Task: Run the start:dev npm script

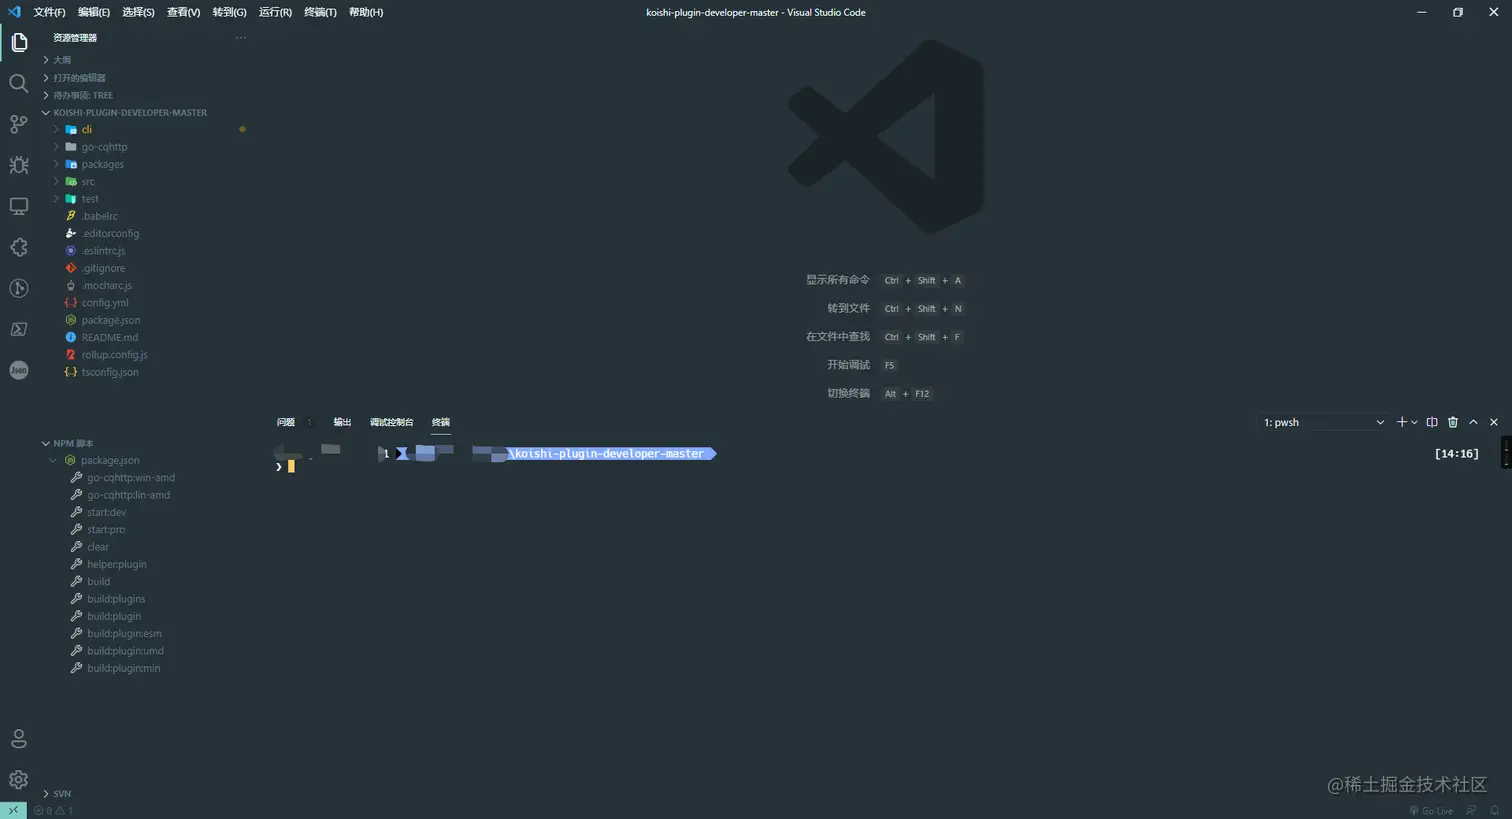Action: pyautogui.click(x=106, y=512)
